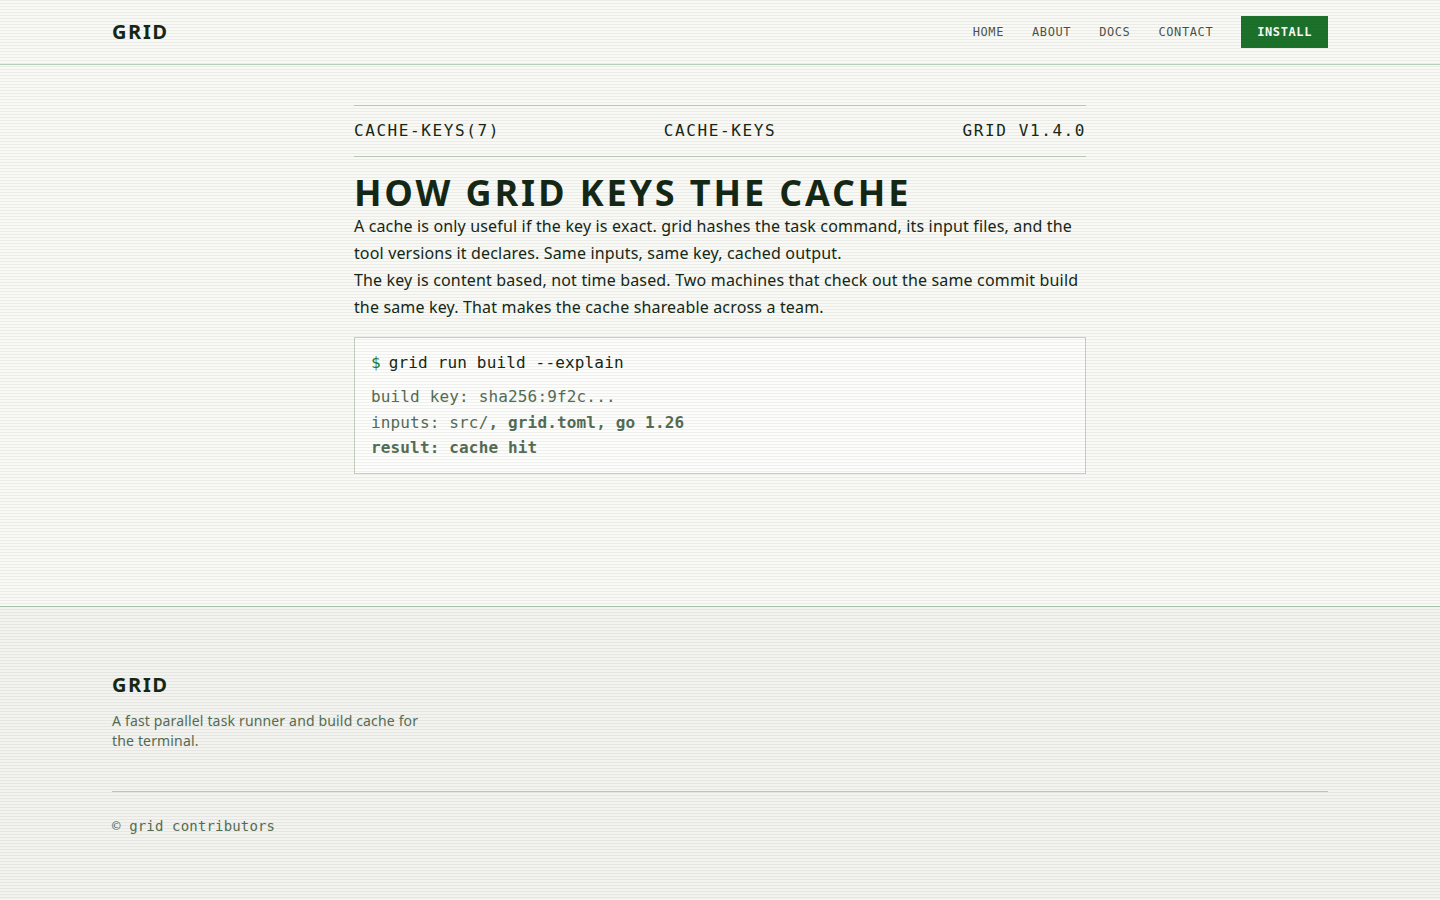Open the HOME nav link
The height and width of the screenshot is (900, 1440).
tap(988, 32)
